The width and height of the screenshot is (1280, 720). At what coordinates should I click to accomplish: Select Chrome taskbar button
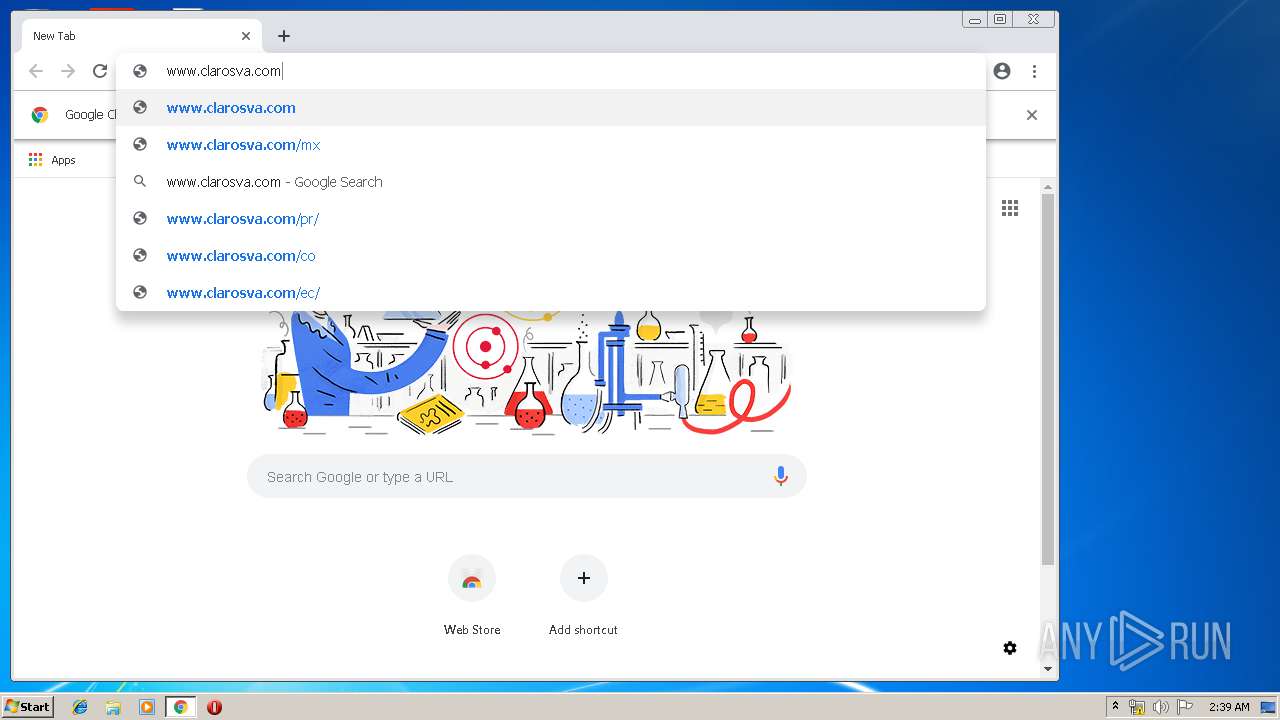(x=181, y=707)
